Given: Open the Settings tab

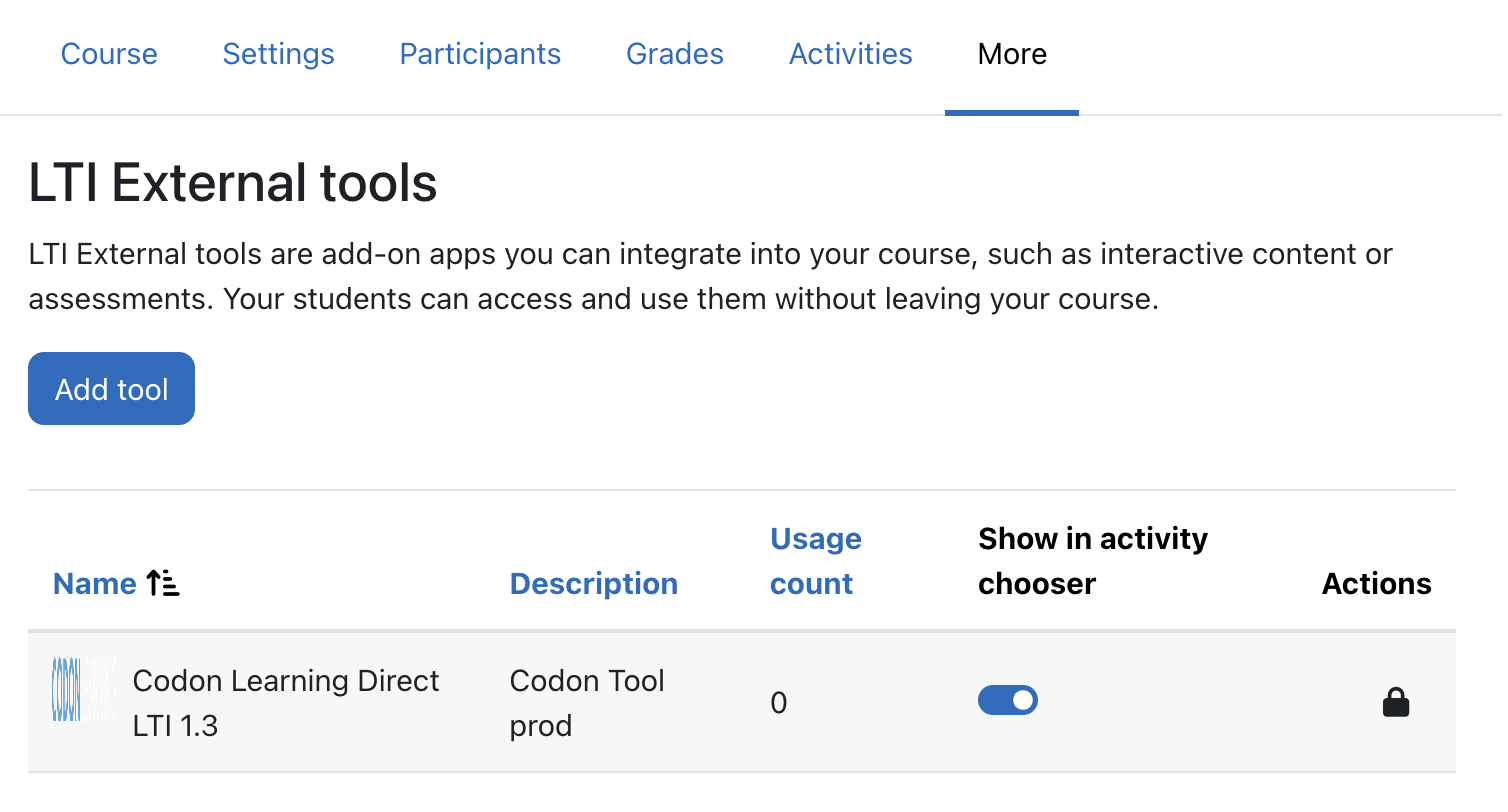Looking at the screenshot, I should (278, 54).
